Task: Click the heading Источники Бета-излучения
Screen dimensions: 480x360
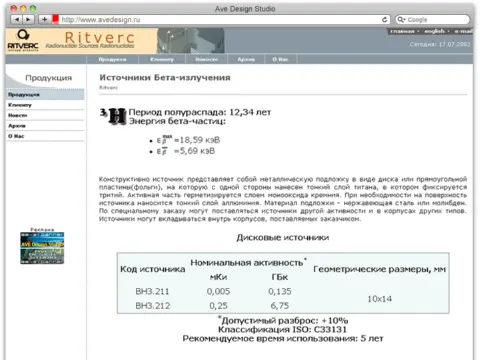Action: click(x=165, y=78)
